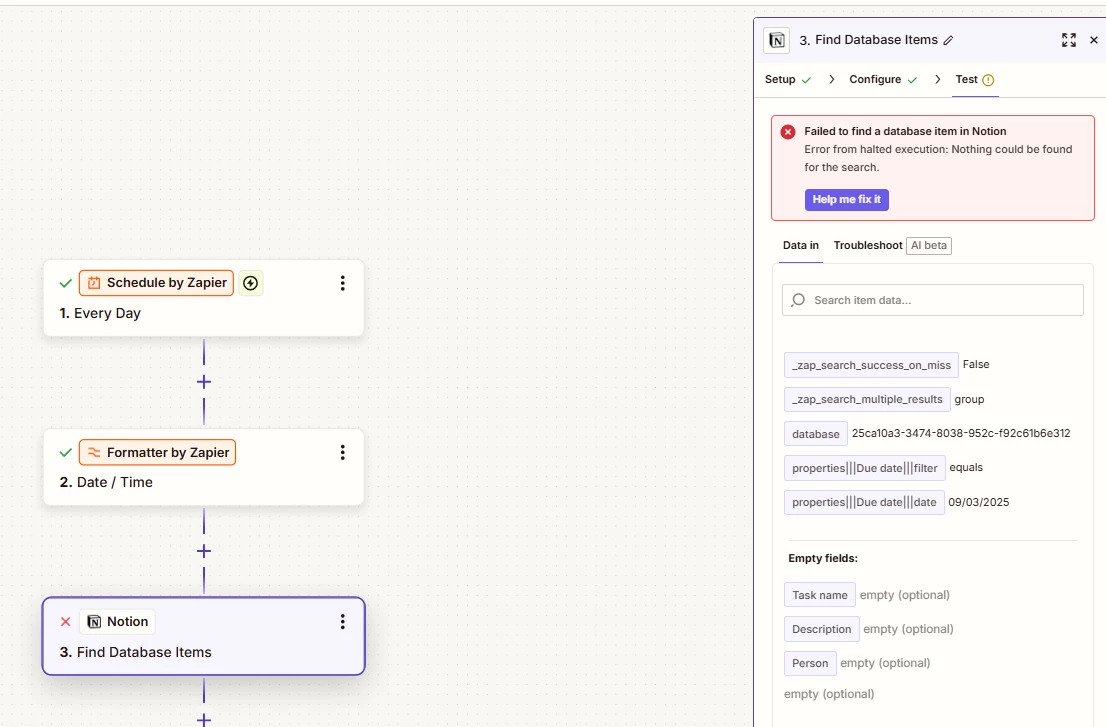Click green checkmark on Schedule step
Image resolution: width=1106 pixels, height=727 pixels.
pyautogui.click(x=66, y=283)
